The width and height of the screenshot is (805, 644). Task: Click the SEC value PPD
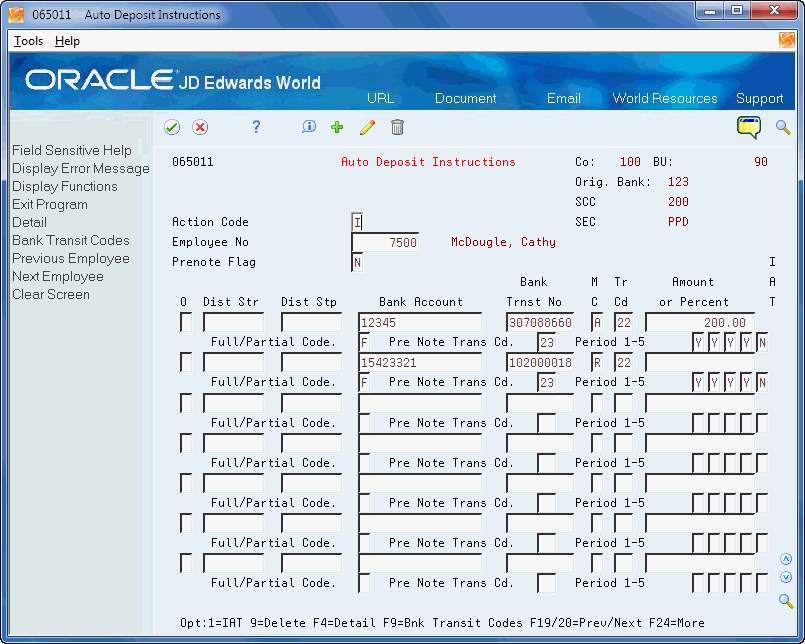[678, 222]
